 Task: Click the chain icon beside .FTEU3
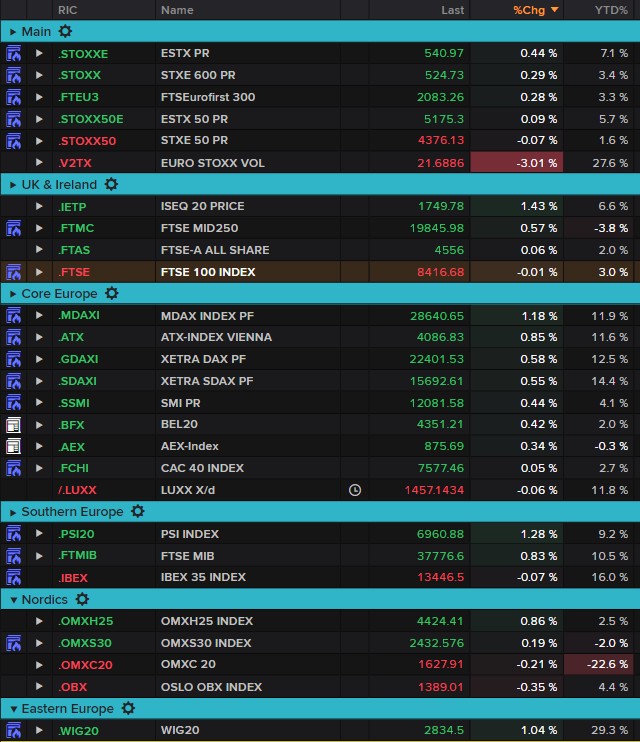pos(14,97)
